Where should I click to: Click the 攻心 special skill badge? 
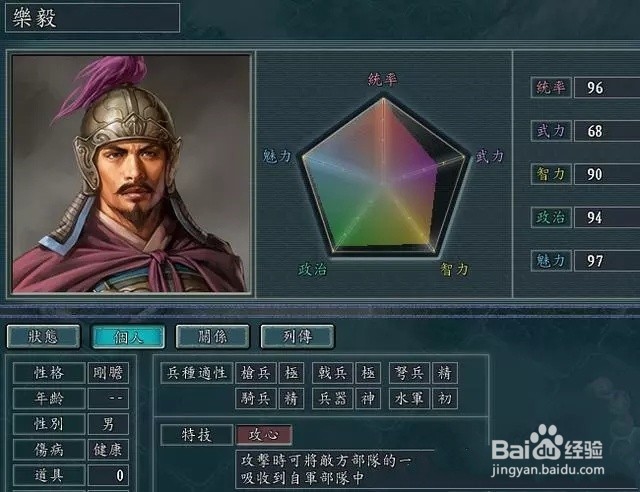264,435
